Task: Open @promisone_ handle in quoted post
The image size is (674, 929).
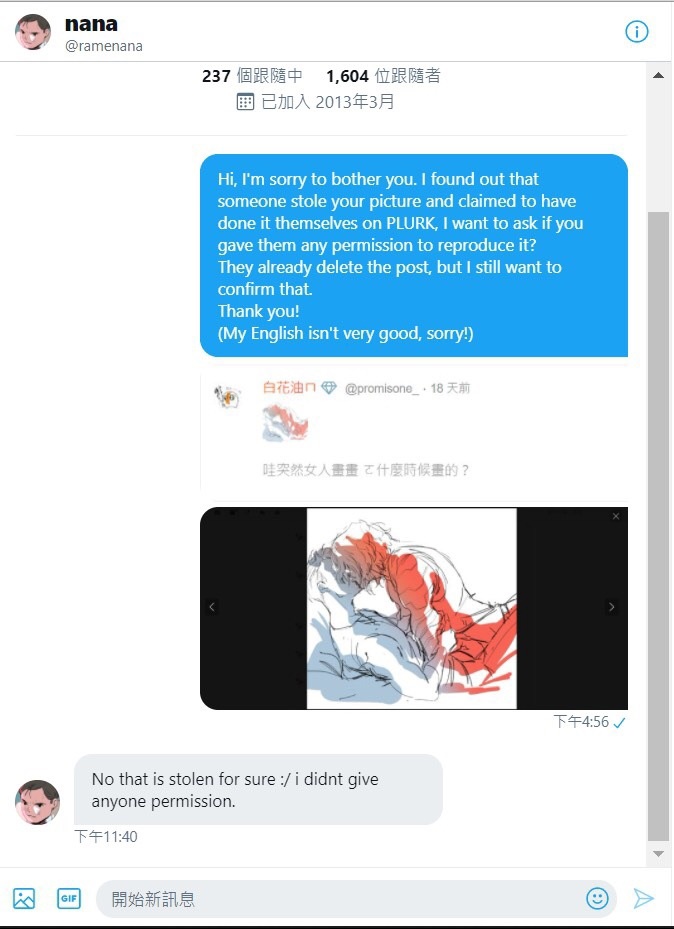Action: 381,389
